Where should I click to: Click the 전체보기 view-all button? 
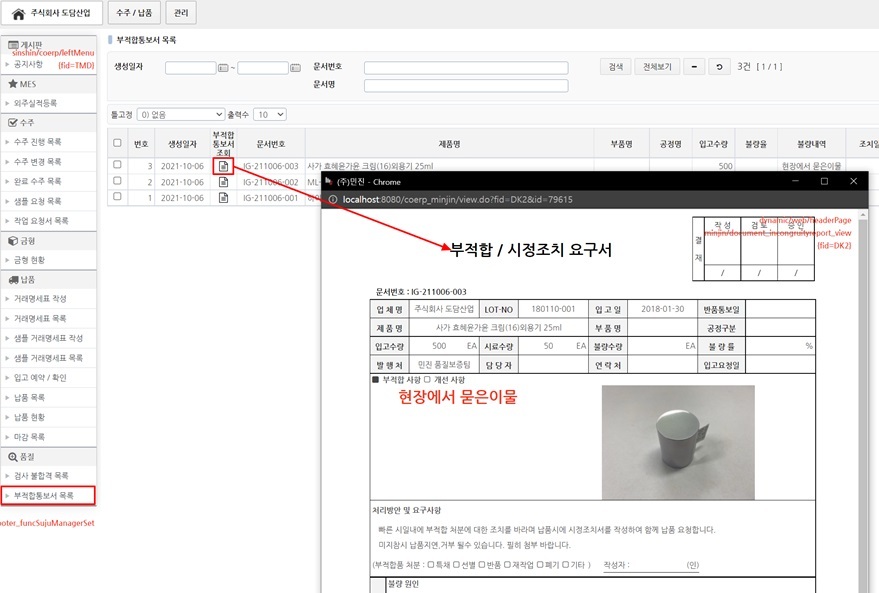click(x=657, y=67)
